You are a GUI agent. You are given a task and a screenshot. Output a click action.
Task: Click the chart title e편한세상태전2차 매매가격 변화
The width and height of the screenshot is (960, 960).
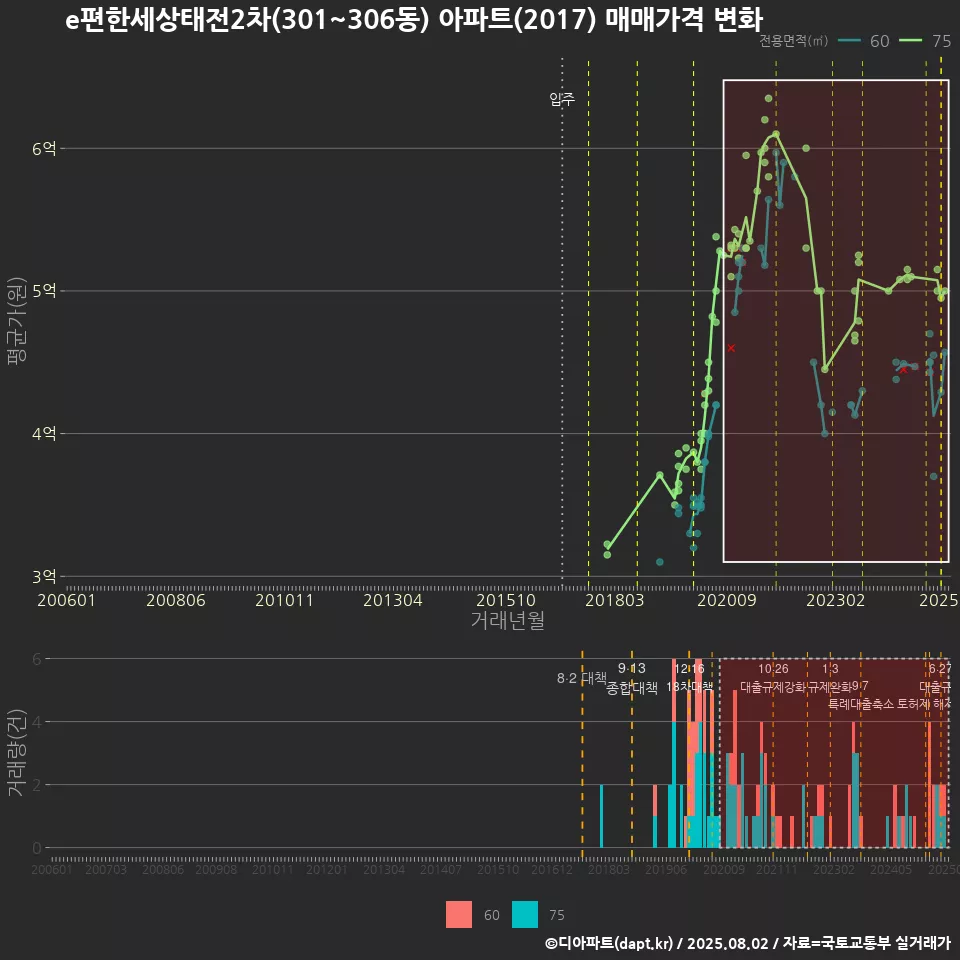pos(414,20)
